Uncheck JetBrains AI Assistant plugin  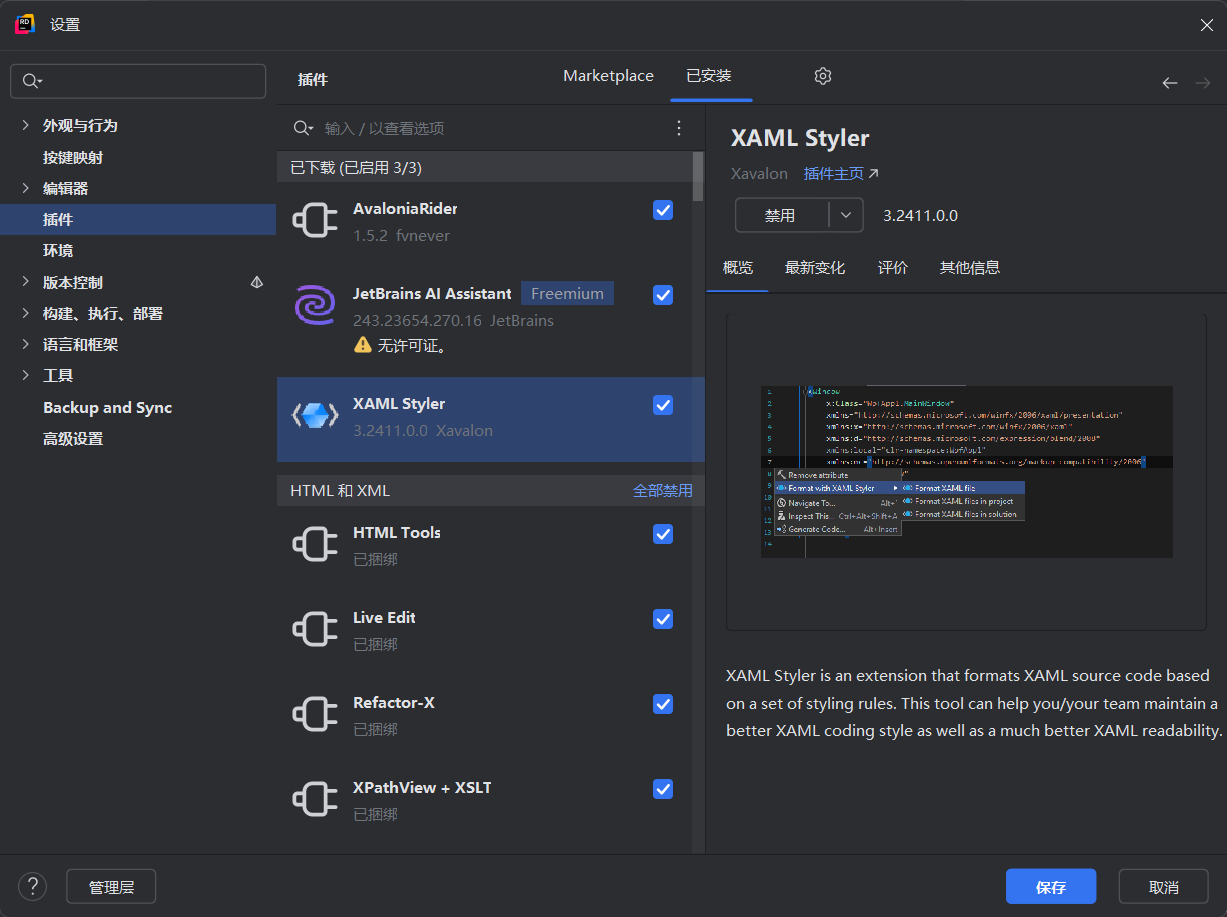(663, 295)
